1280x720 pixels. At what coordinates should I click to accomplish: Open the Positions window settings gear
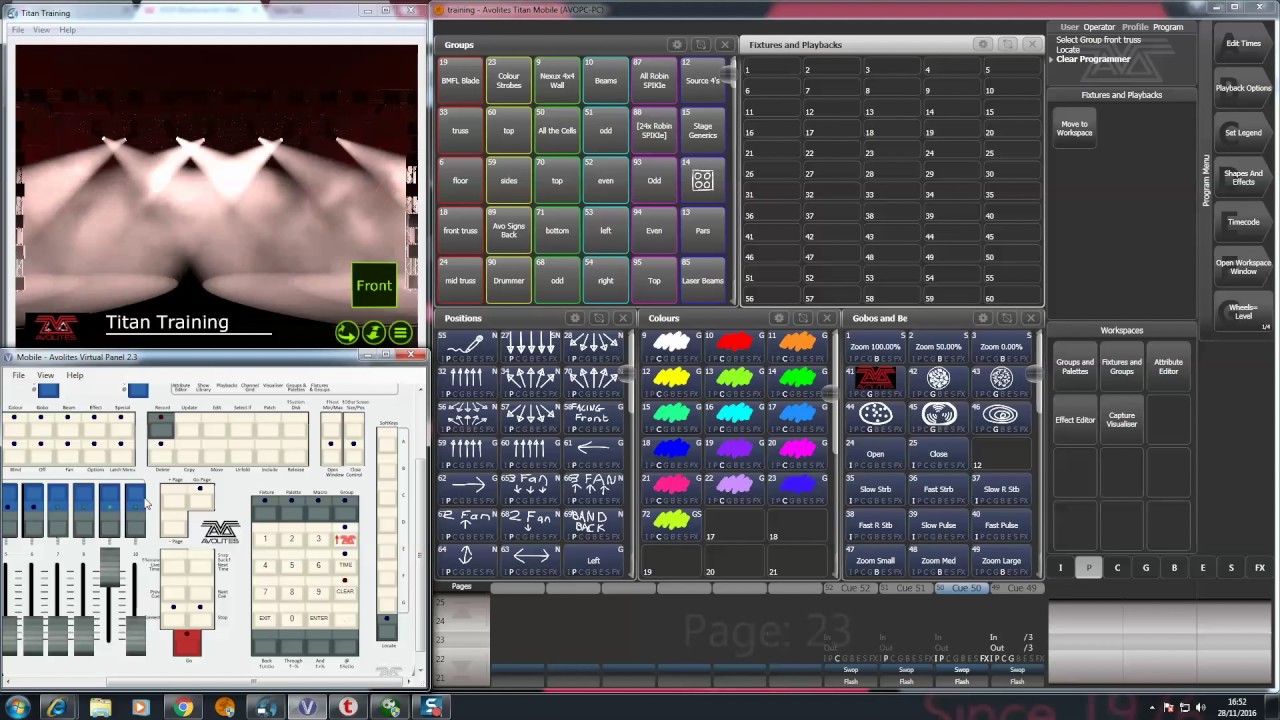575,318
